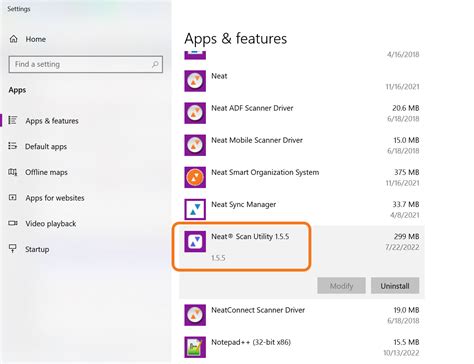Select Apps & features in sidebar
This screenshot has width=474, height=364.
click(52, 121)
